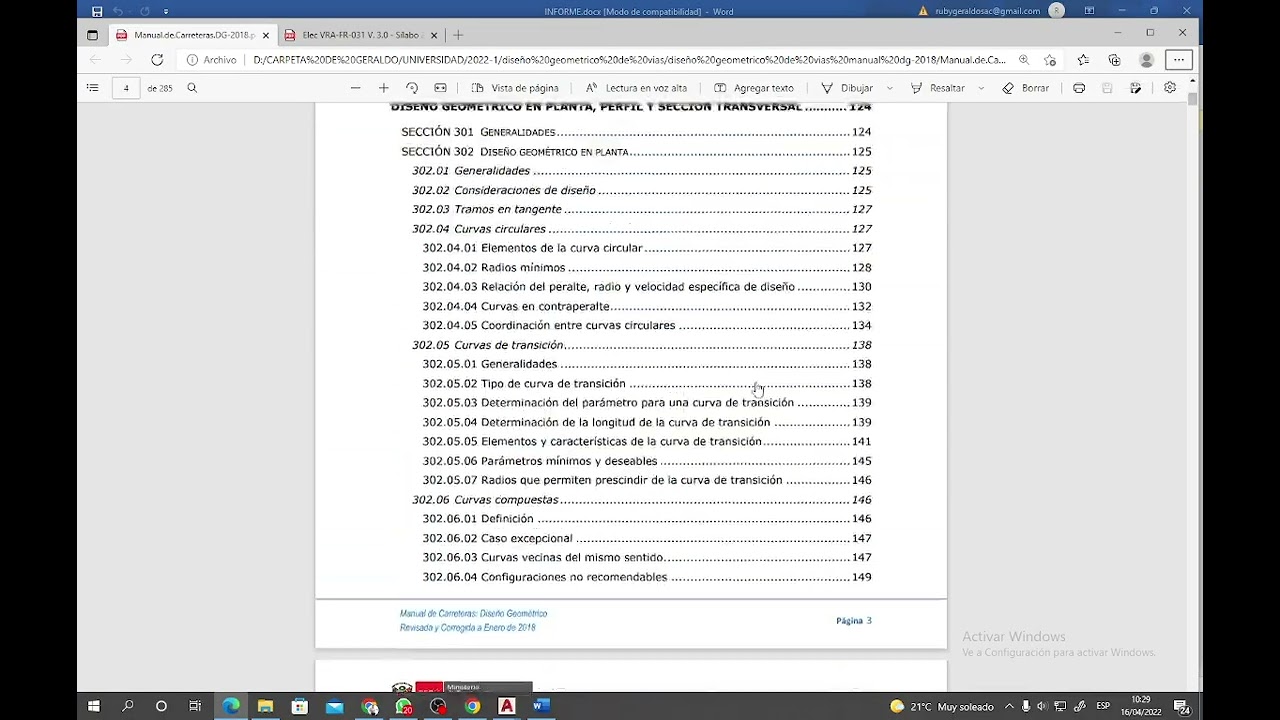
Task: Expand the Dibujar options dropdown
Action: 890,88
